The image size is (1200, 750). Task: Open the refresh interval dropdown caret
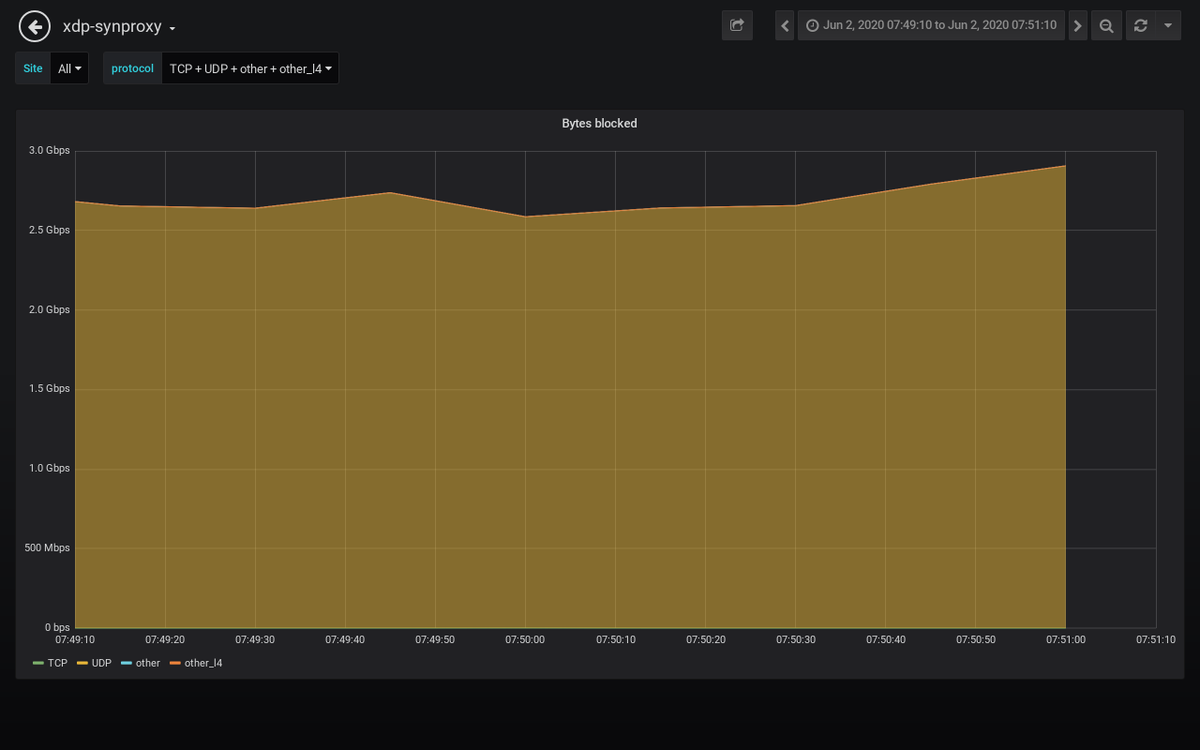coord(1168,25)
